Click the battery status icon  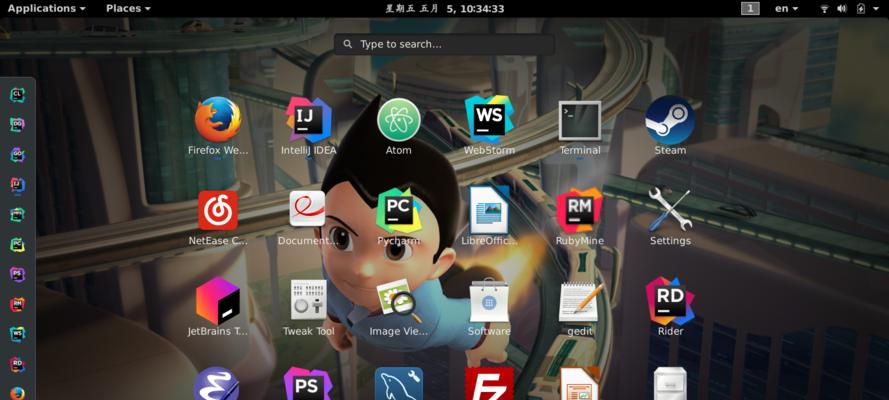tap(861, 8)
